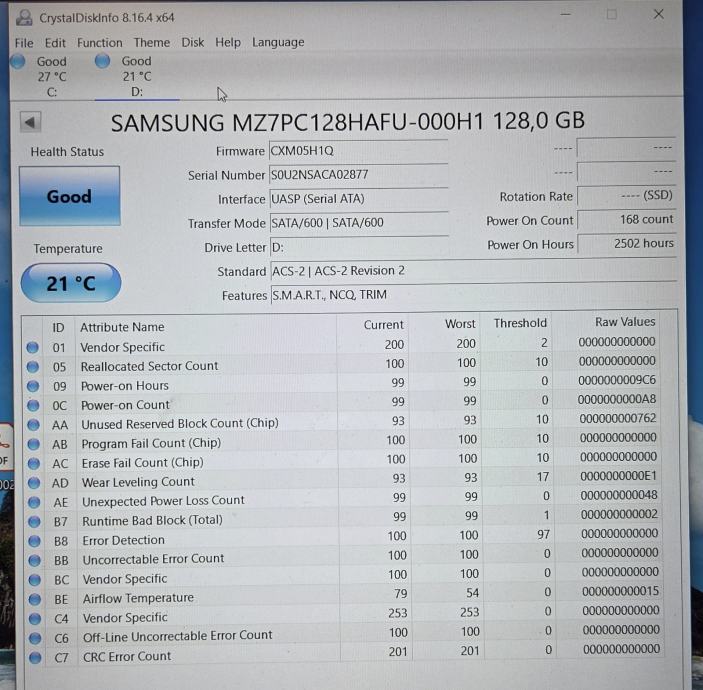Click the 21 °C temperature button
The image size is (703, 690).
tap(71, 283)
